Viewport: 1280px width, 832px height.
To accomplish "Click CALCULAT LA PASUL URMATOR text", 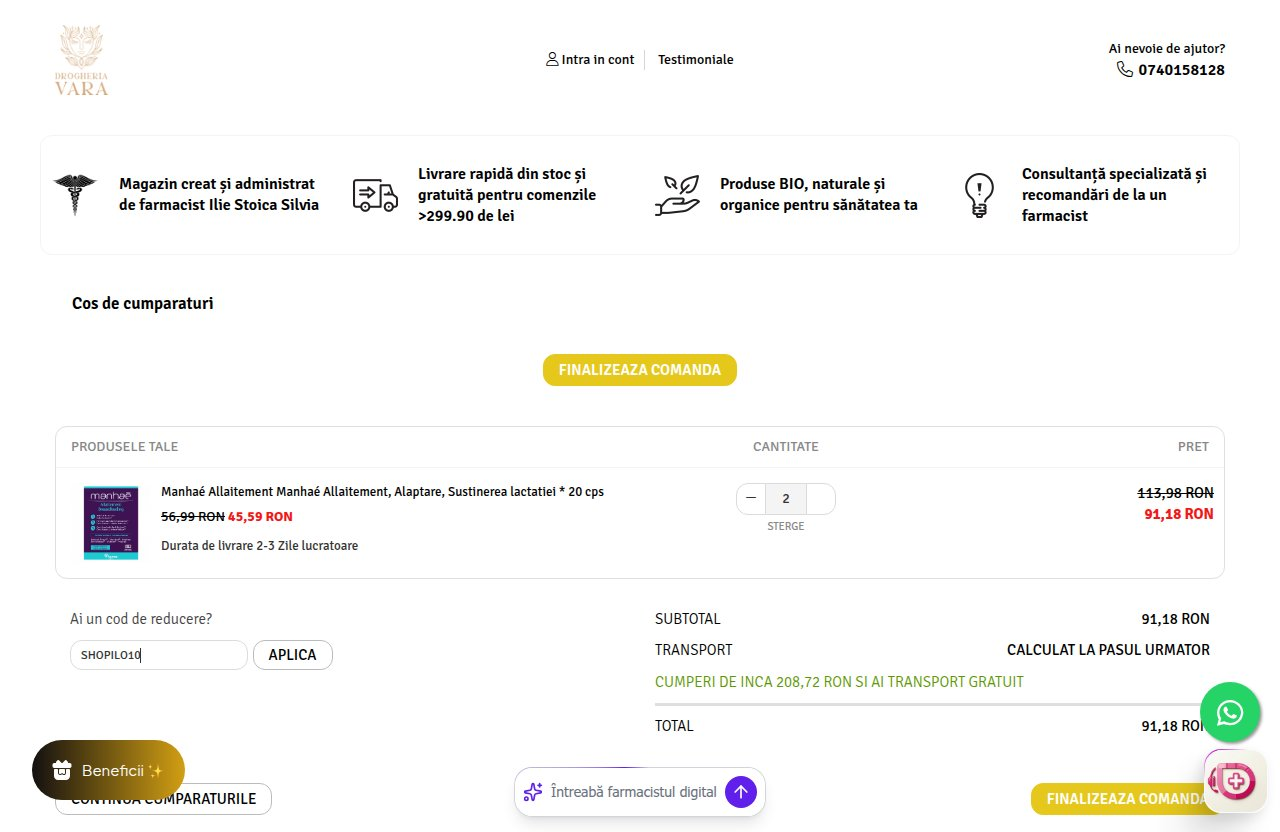I will (x=1108, y=650).
